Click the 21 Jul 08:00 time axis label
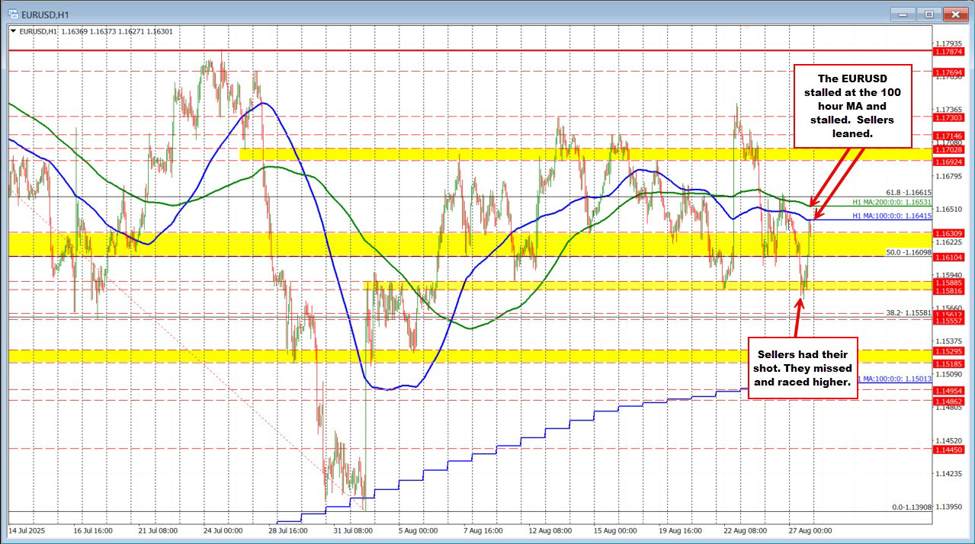Screen dimensions: 975x544 pyautogui.click(x=157, y=530)
